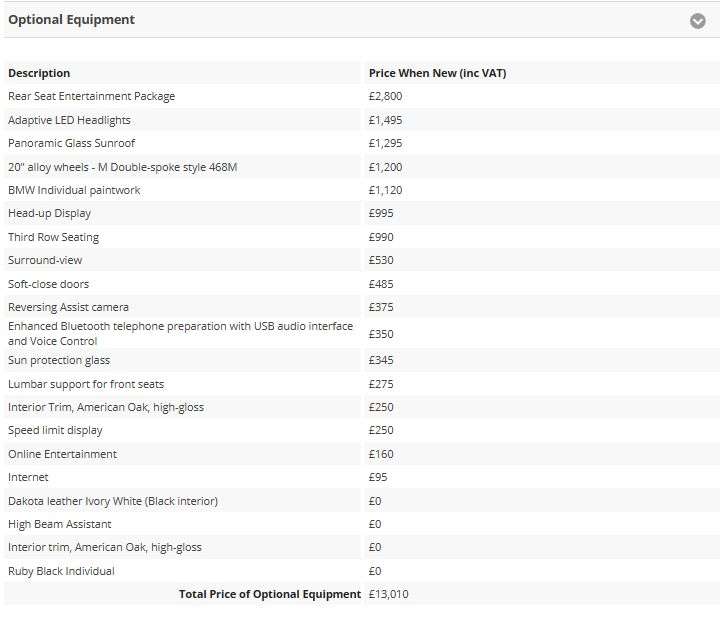The height and width of the screenshot is (625, 720).
Task: Select the Adaptive LED Headlights row
Action: coord(362,120)
